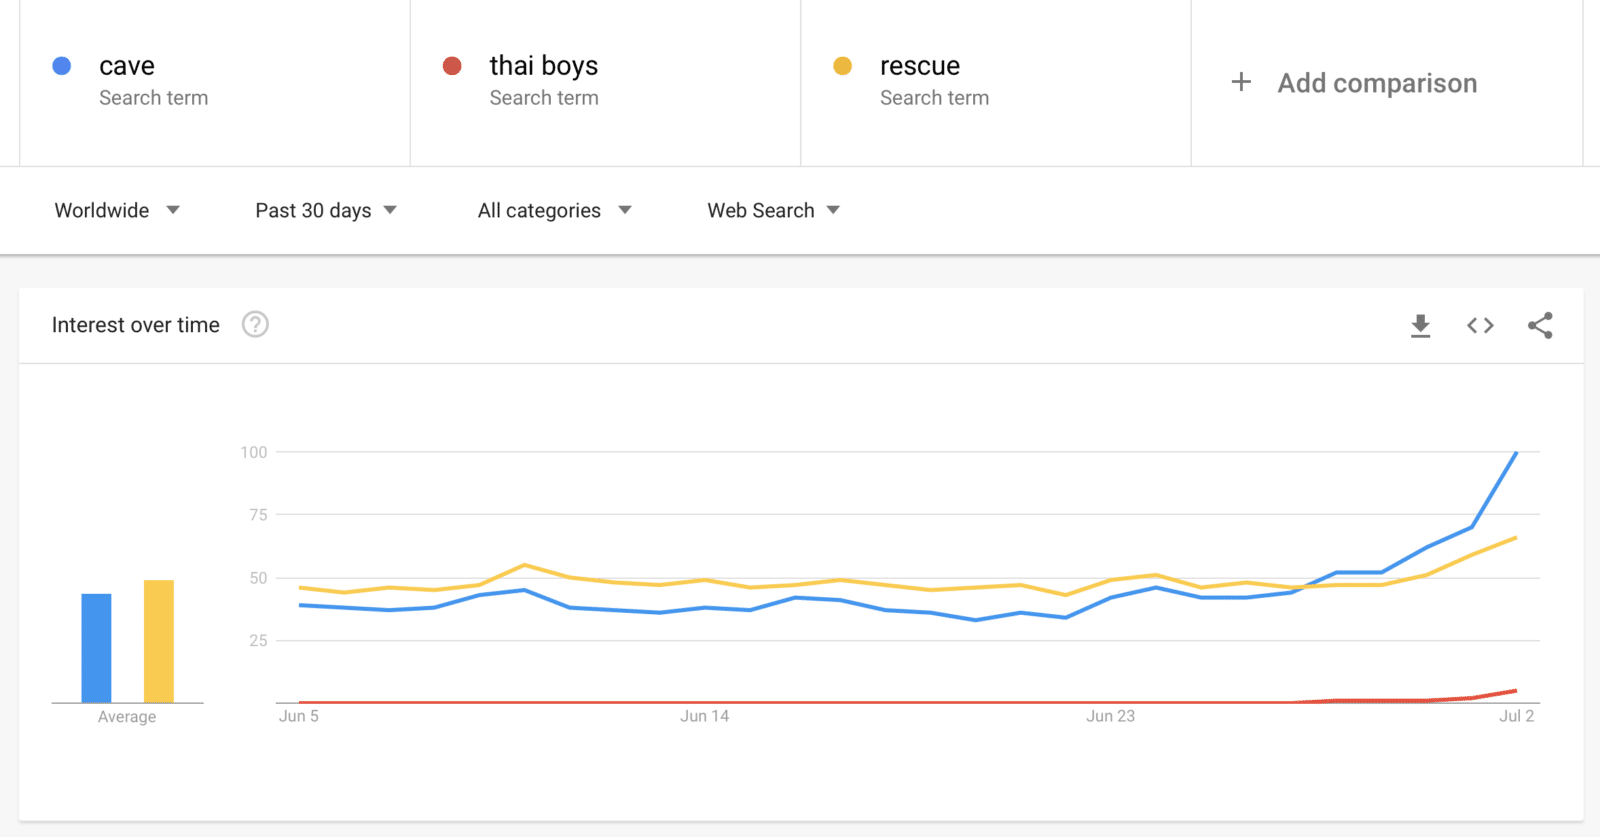Change the Web Search type dropdown

coord(773,210)
